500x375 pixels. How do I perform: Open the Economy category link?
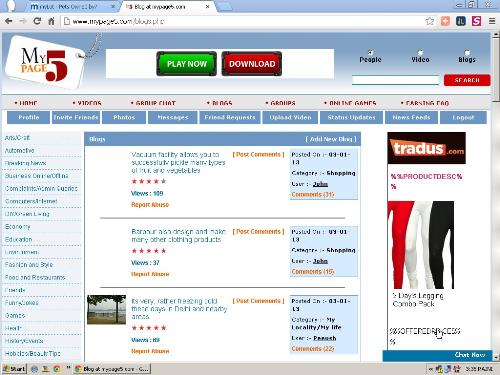point(17,227)
